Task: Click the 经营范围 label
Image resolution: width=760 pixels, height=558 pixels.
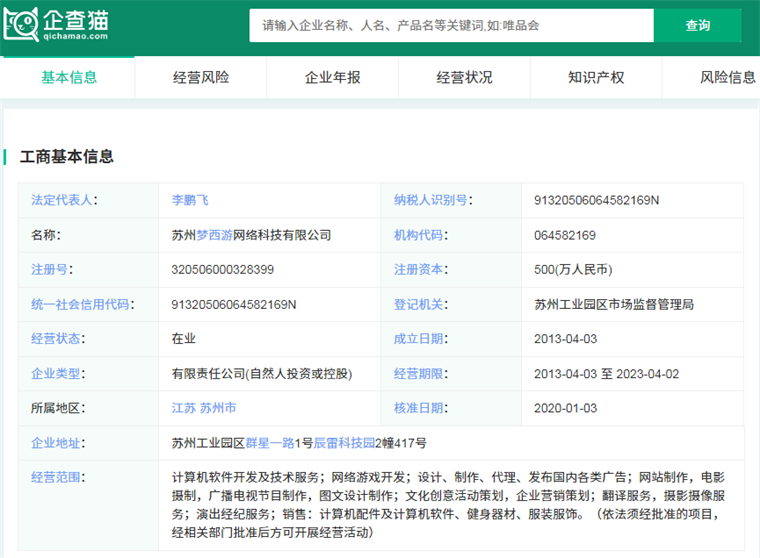Action: tap(58, 478)
